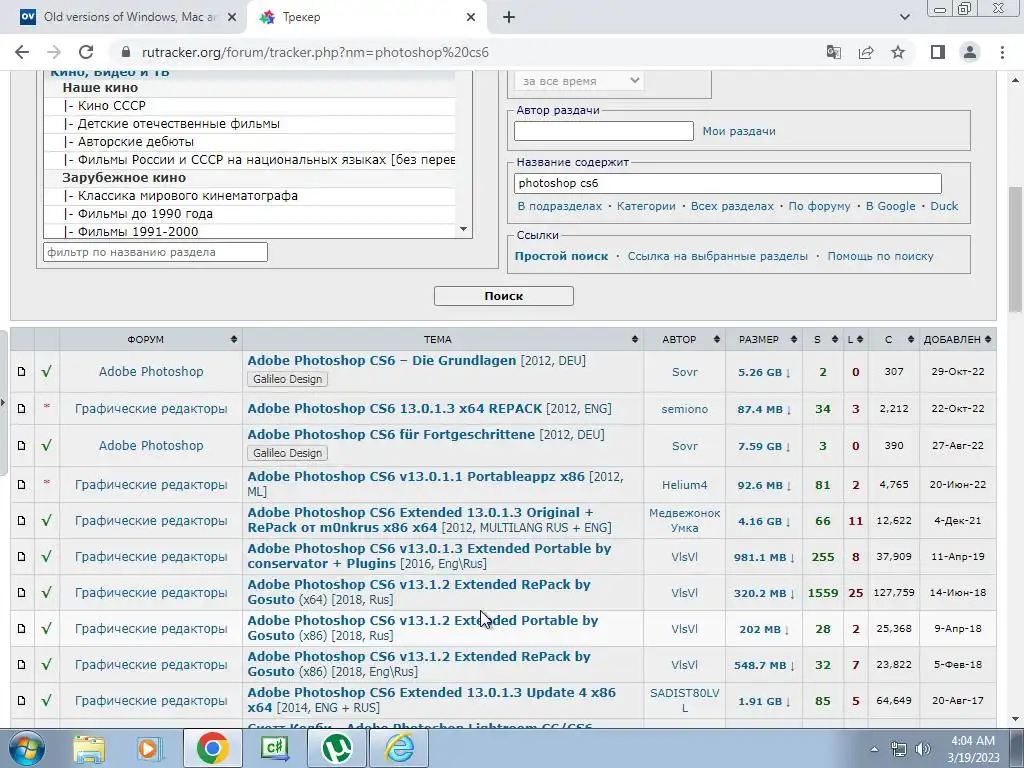Sort results by S seeders column
Screen dimensions: 1024x768
tap(822, 340)
